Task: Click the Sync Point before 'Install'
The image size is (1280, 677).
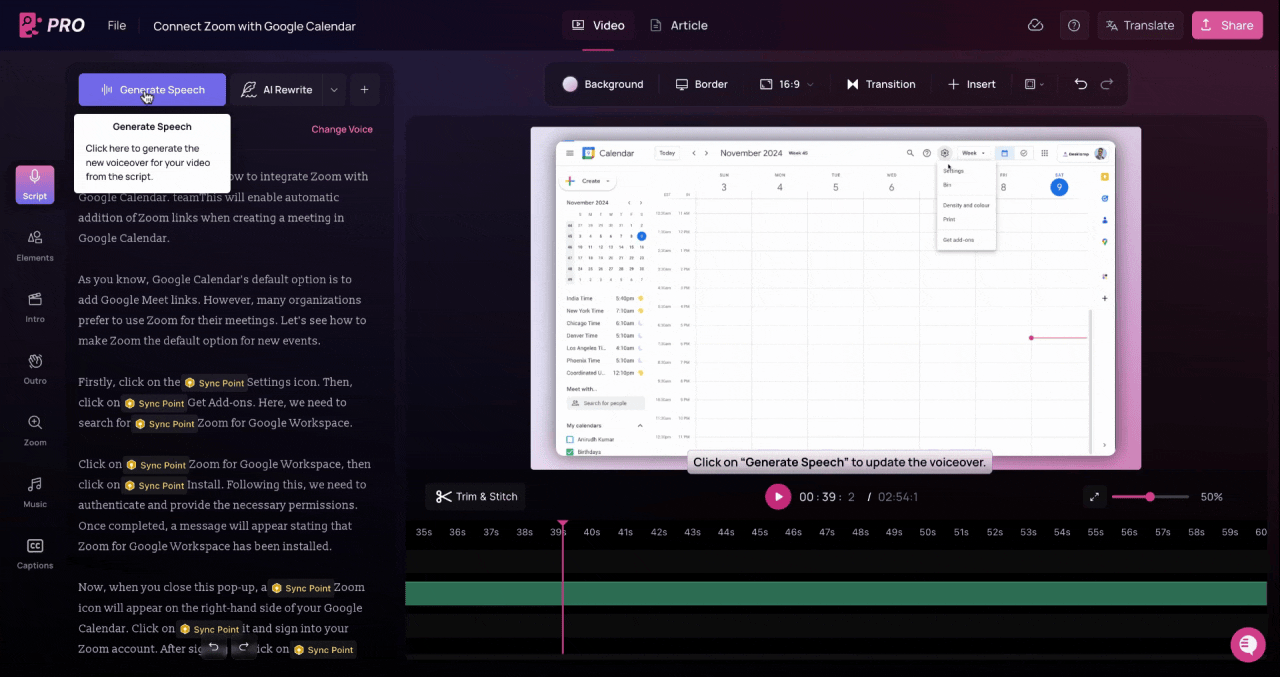Action: pyautogui.click(x=154, y=485)
